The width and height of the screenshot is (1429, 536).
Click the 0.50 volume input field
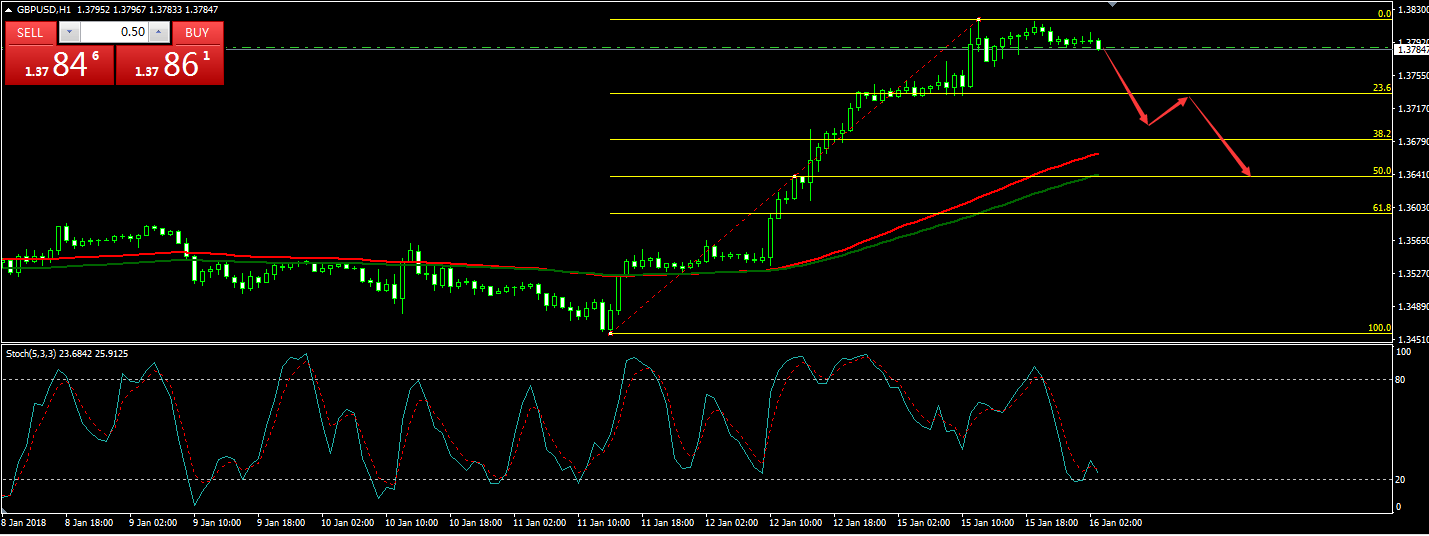click(115, 32)
